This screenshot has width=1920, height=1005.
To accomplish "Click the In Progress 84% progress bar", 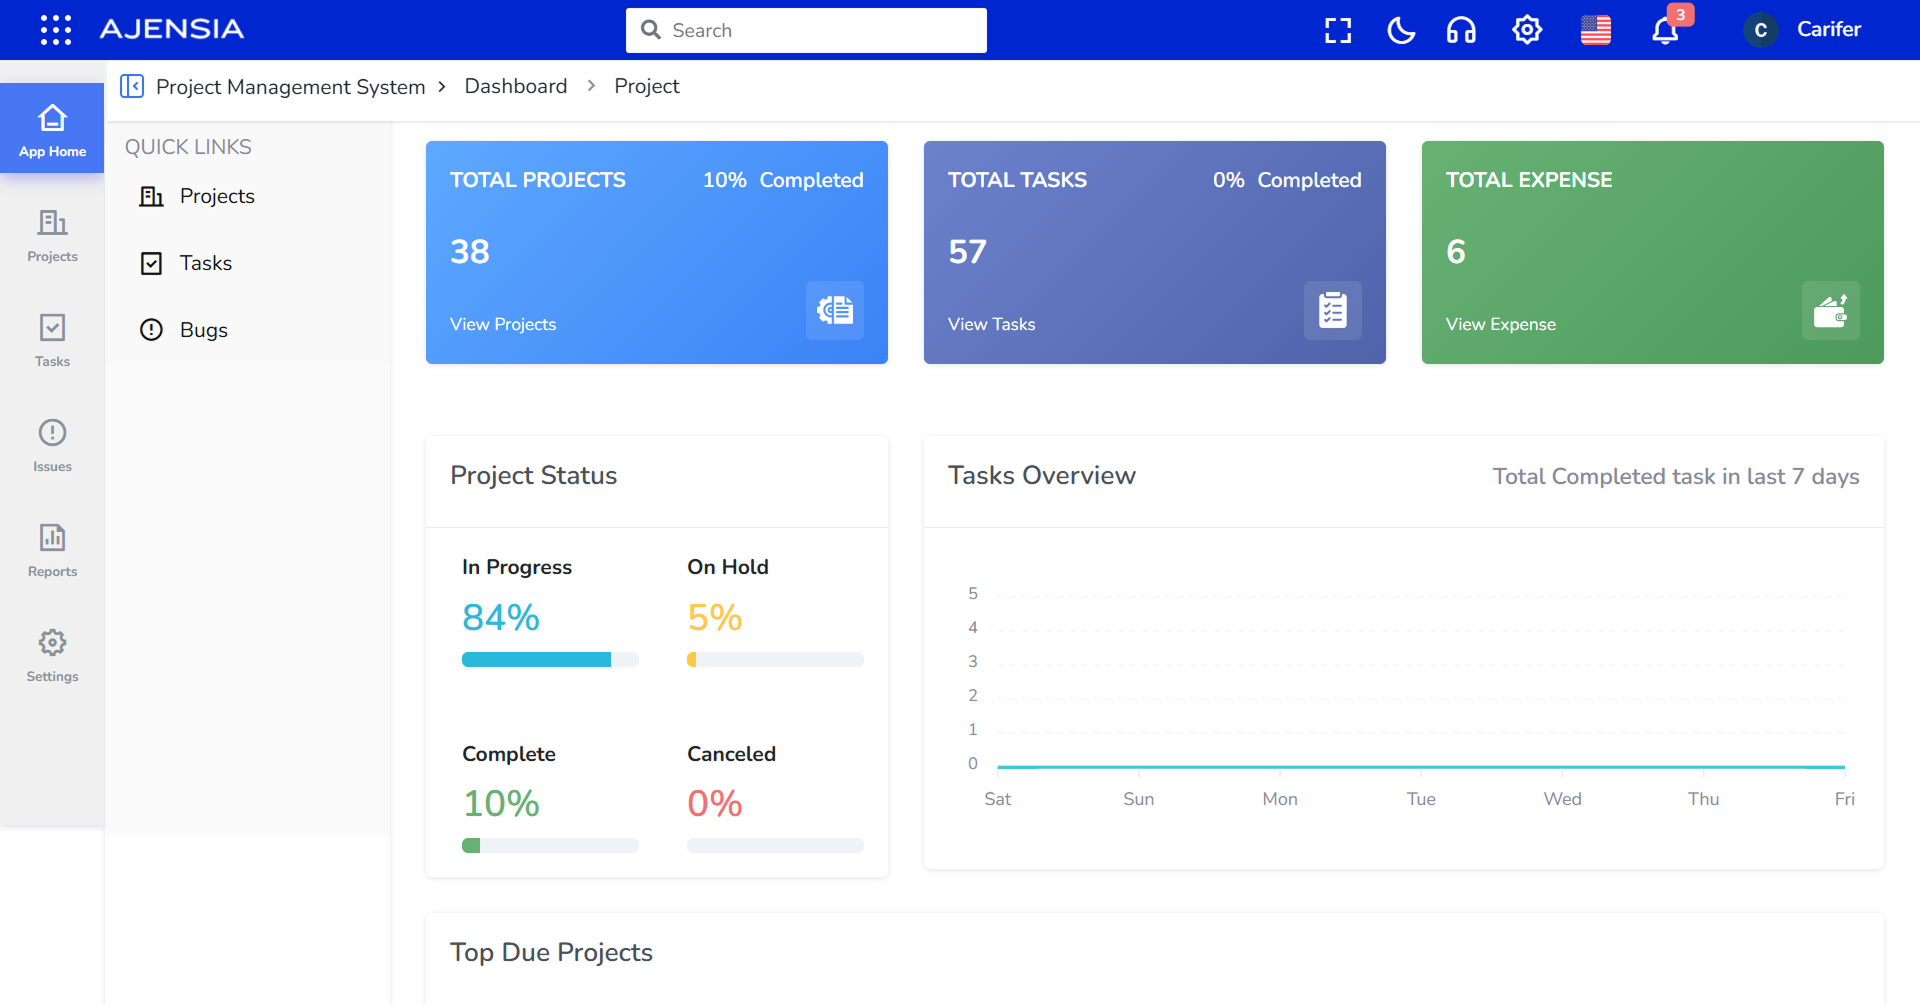I will [550, 660].
